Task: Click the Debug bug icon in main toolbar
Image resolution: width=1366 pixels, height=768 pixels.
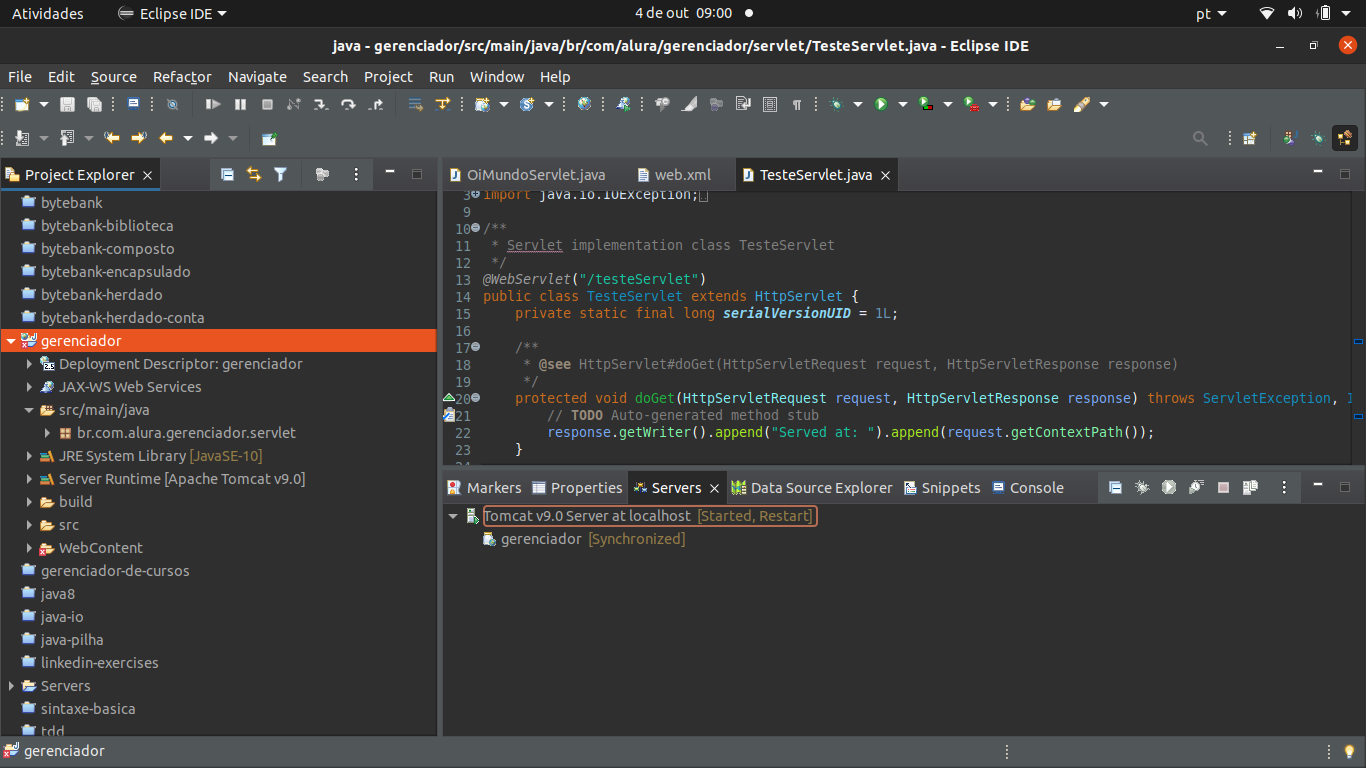Action: pyautogui.click(x=836, y=104)
